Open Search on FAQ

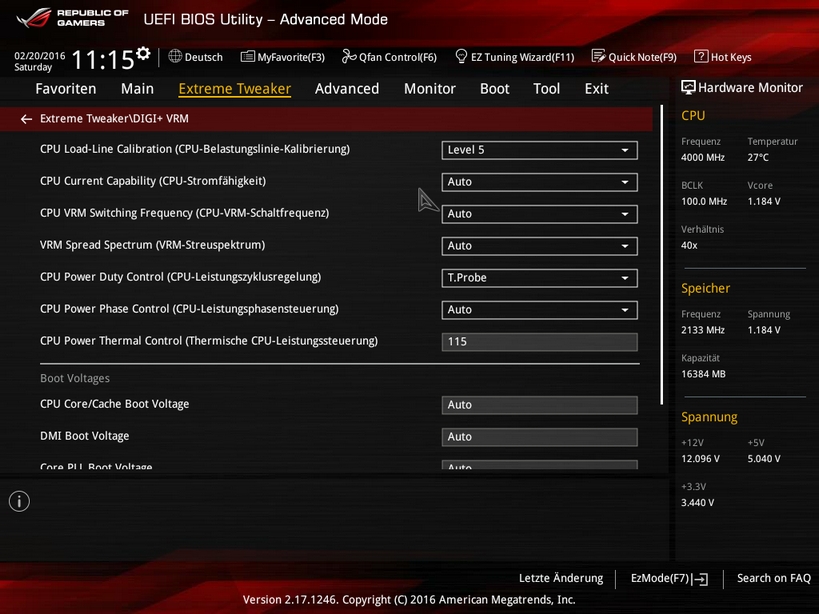point(774,578)
